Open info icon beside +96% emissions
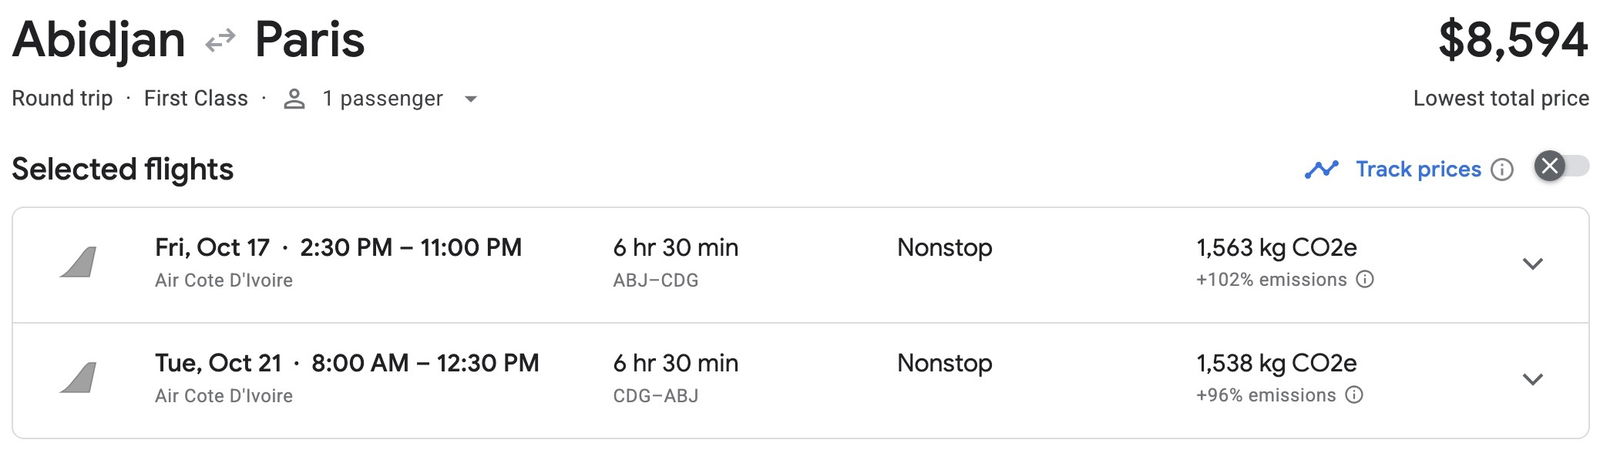The width and height of the screenshot is (1600, 450). click(1354, 395)
